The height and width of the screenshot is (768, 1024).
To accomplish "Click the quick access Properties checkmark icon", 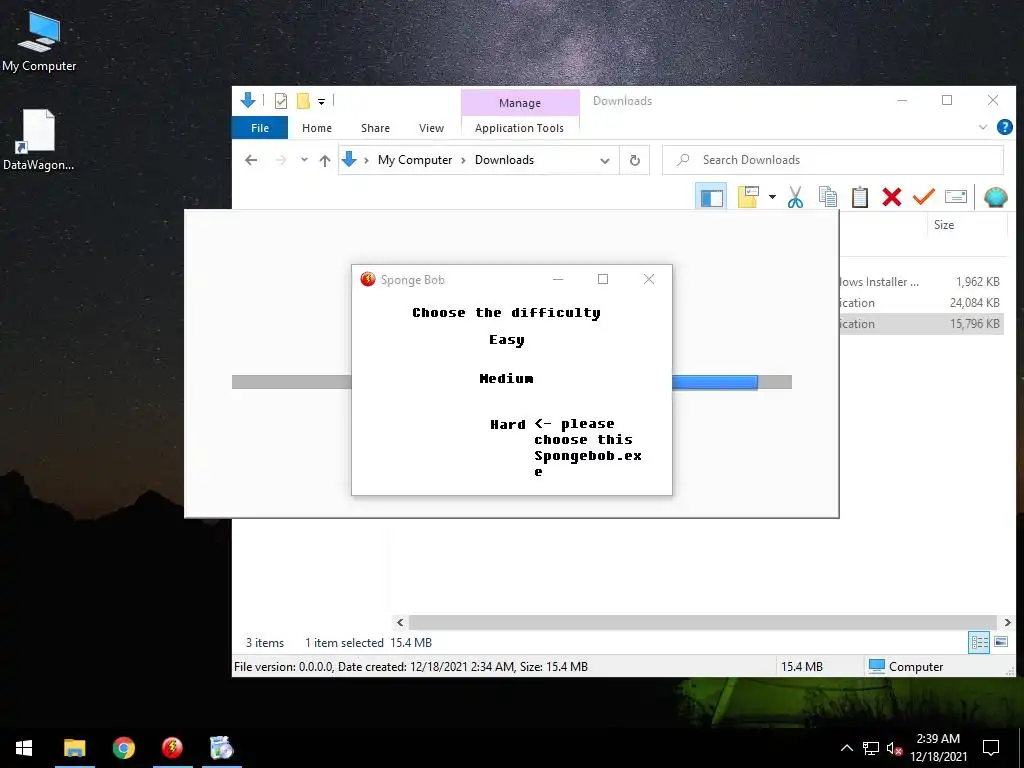I will pyautogui.click(x=281, y=101).
